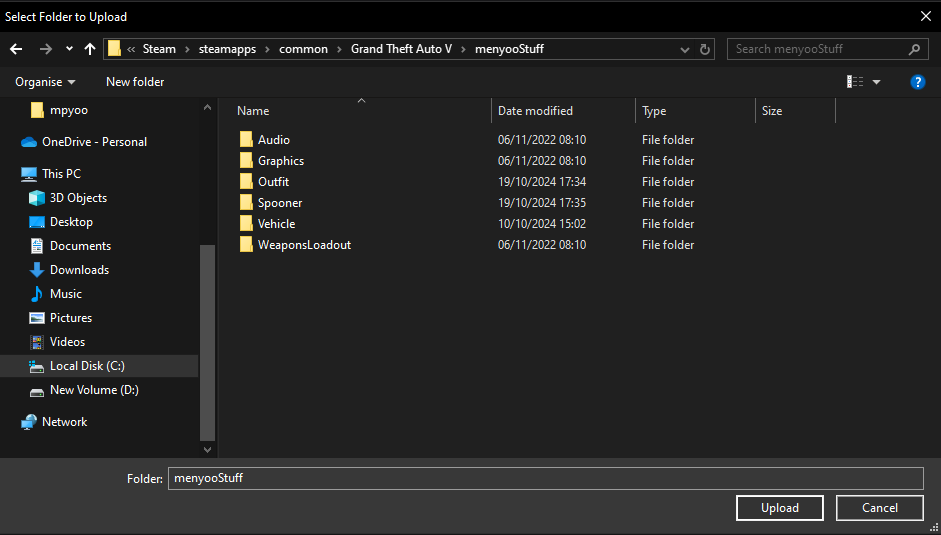Click the forward navigation arrow

point(46,49)
